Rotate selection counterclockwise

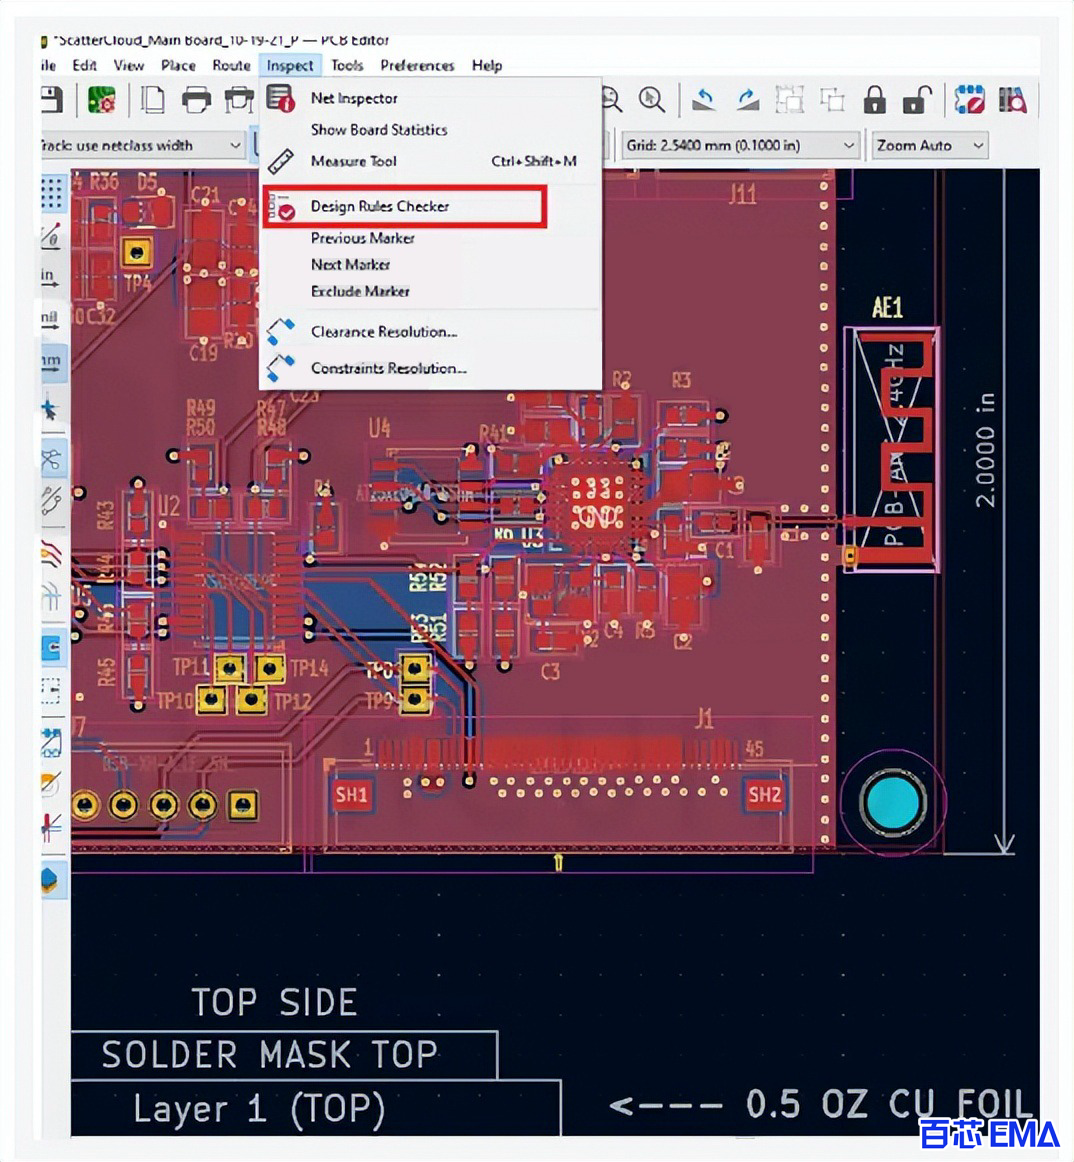(x=703, y=99)
